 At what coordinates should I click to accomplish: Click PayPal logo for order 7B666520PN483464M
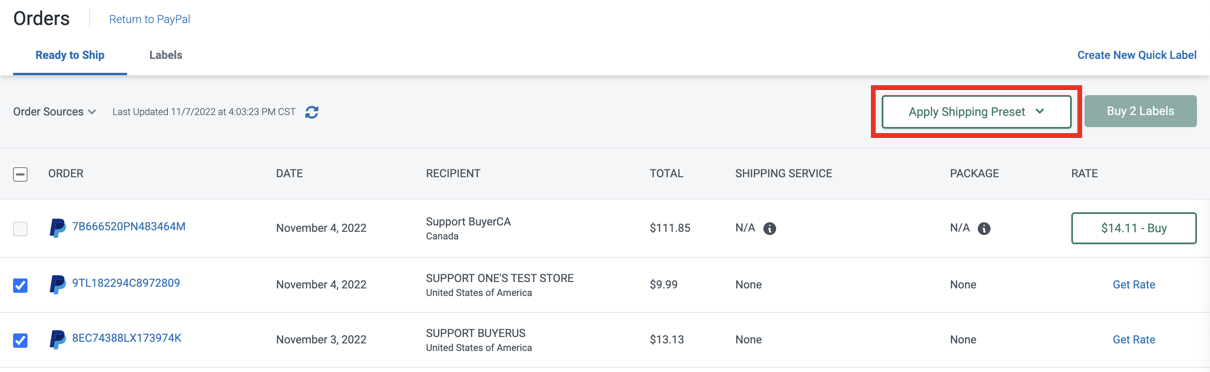click(58, 228)
